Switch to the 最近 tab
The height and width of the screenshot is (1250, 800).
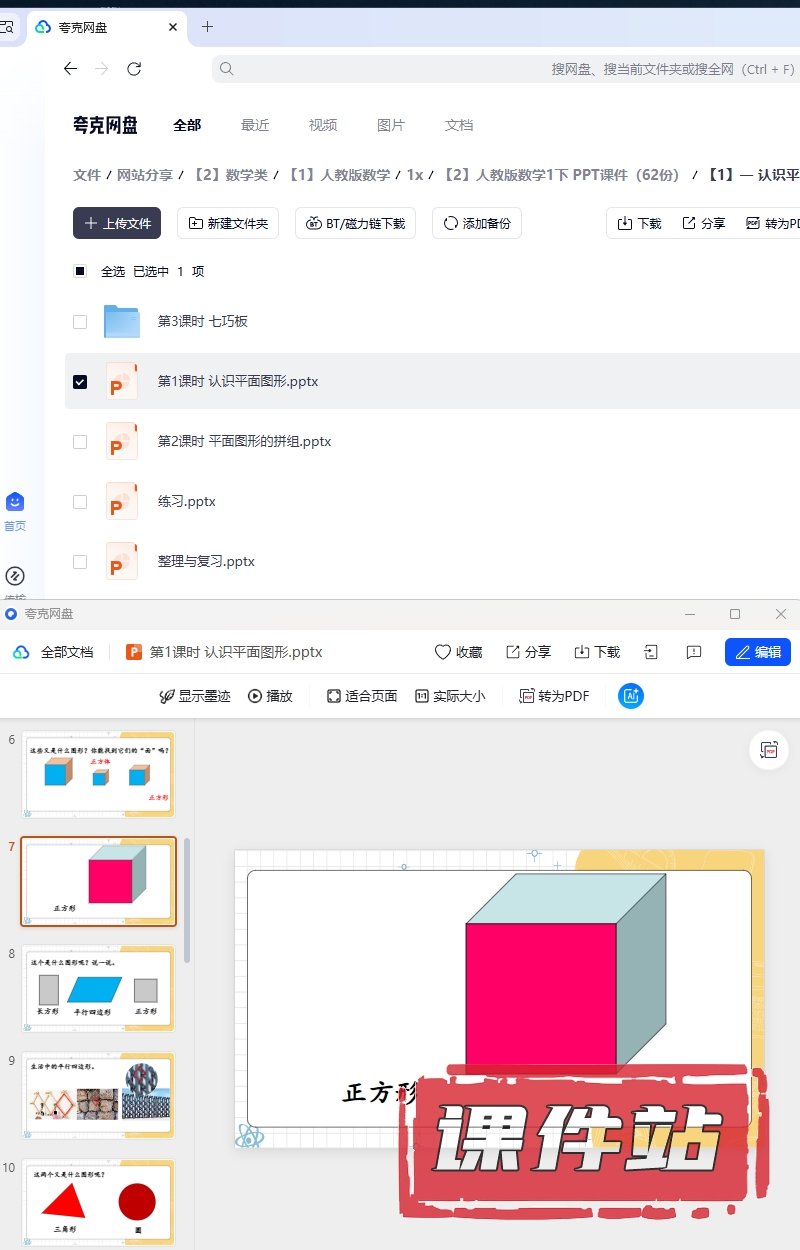[x=255, y=125]
